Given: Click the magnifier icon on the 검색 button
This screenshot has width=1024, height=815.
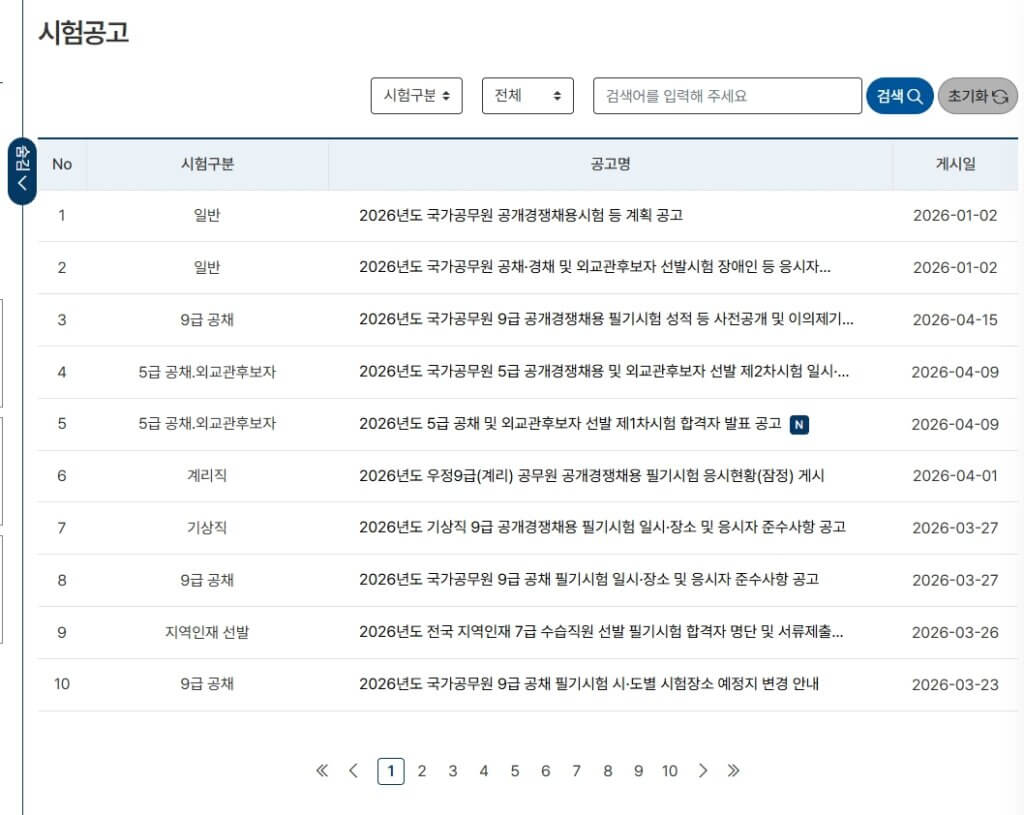Looking at the screenshot, I should click(x=913, y=95).
